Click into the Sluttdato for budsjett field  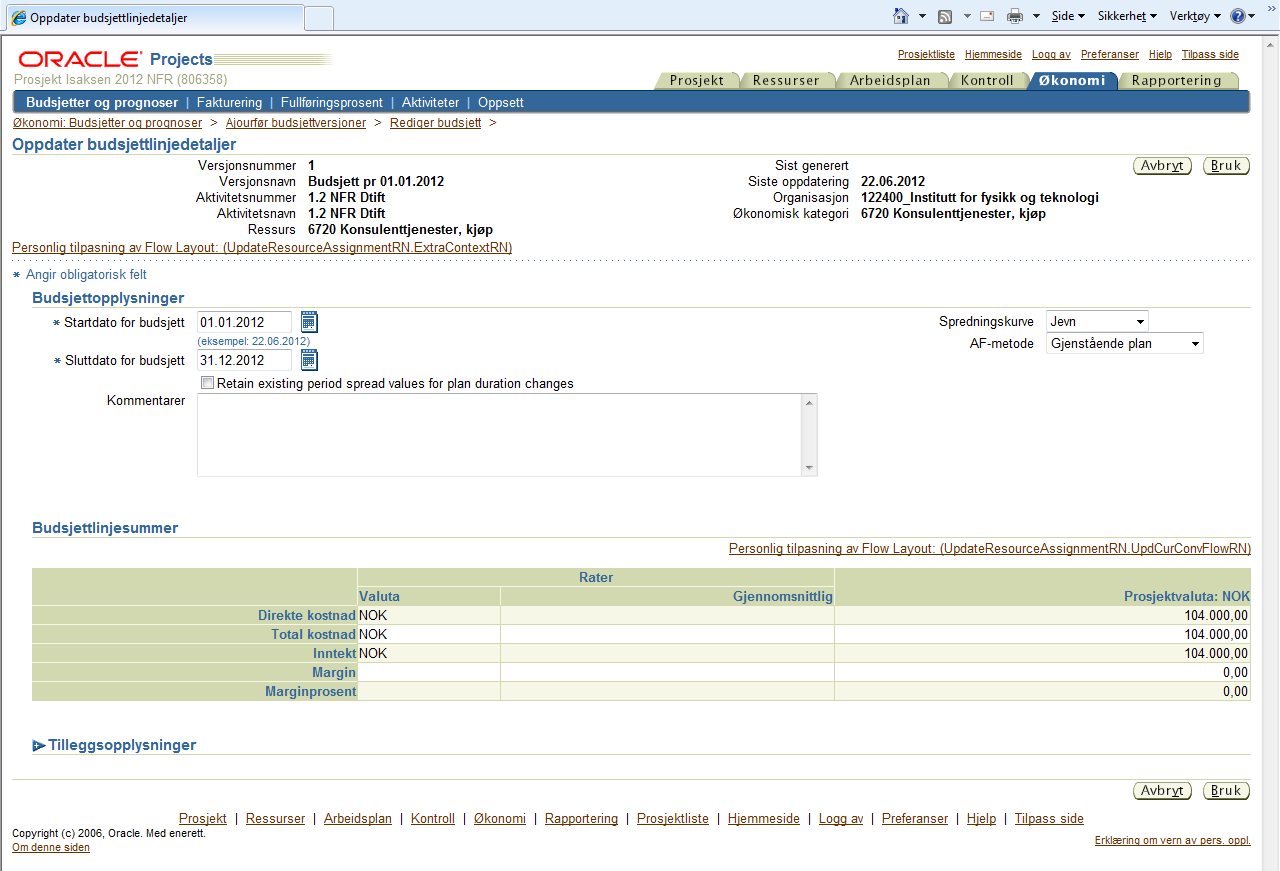tap(244, 360)
